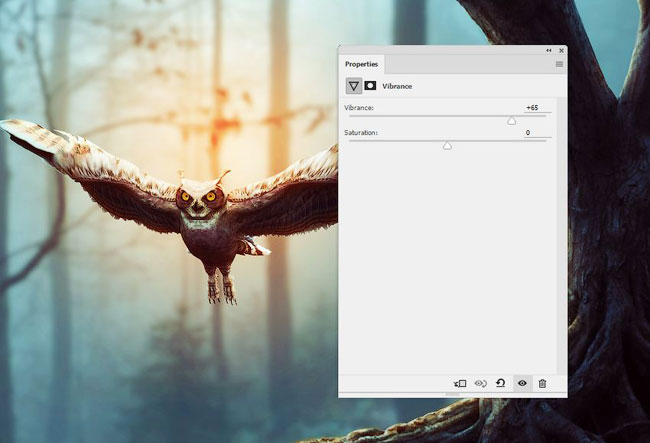Click the panel bottom resize grip

452,395
